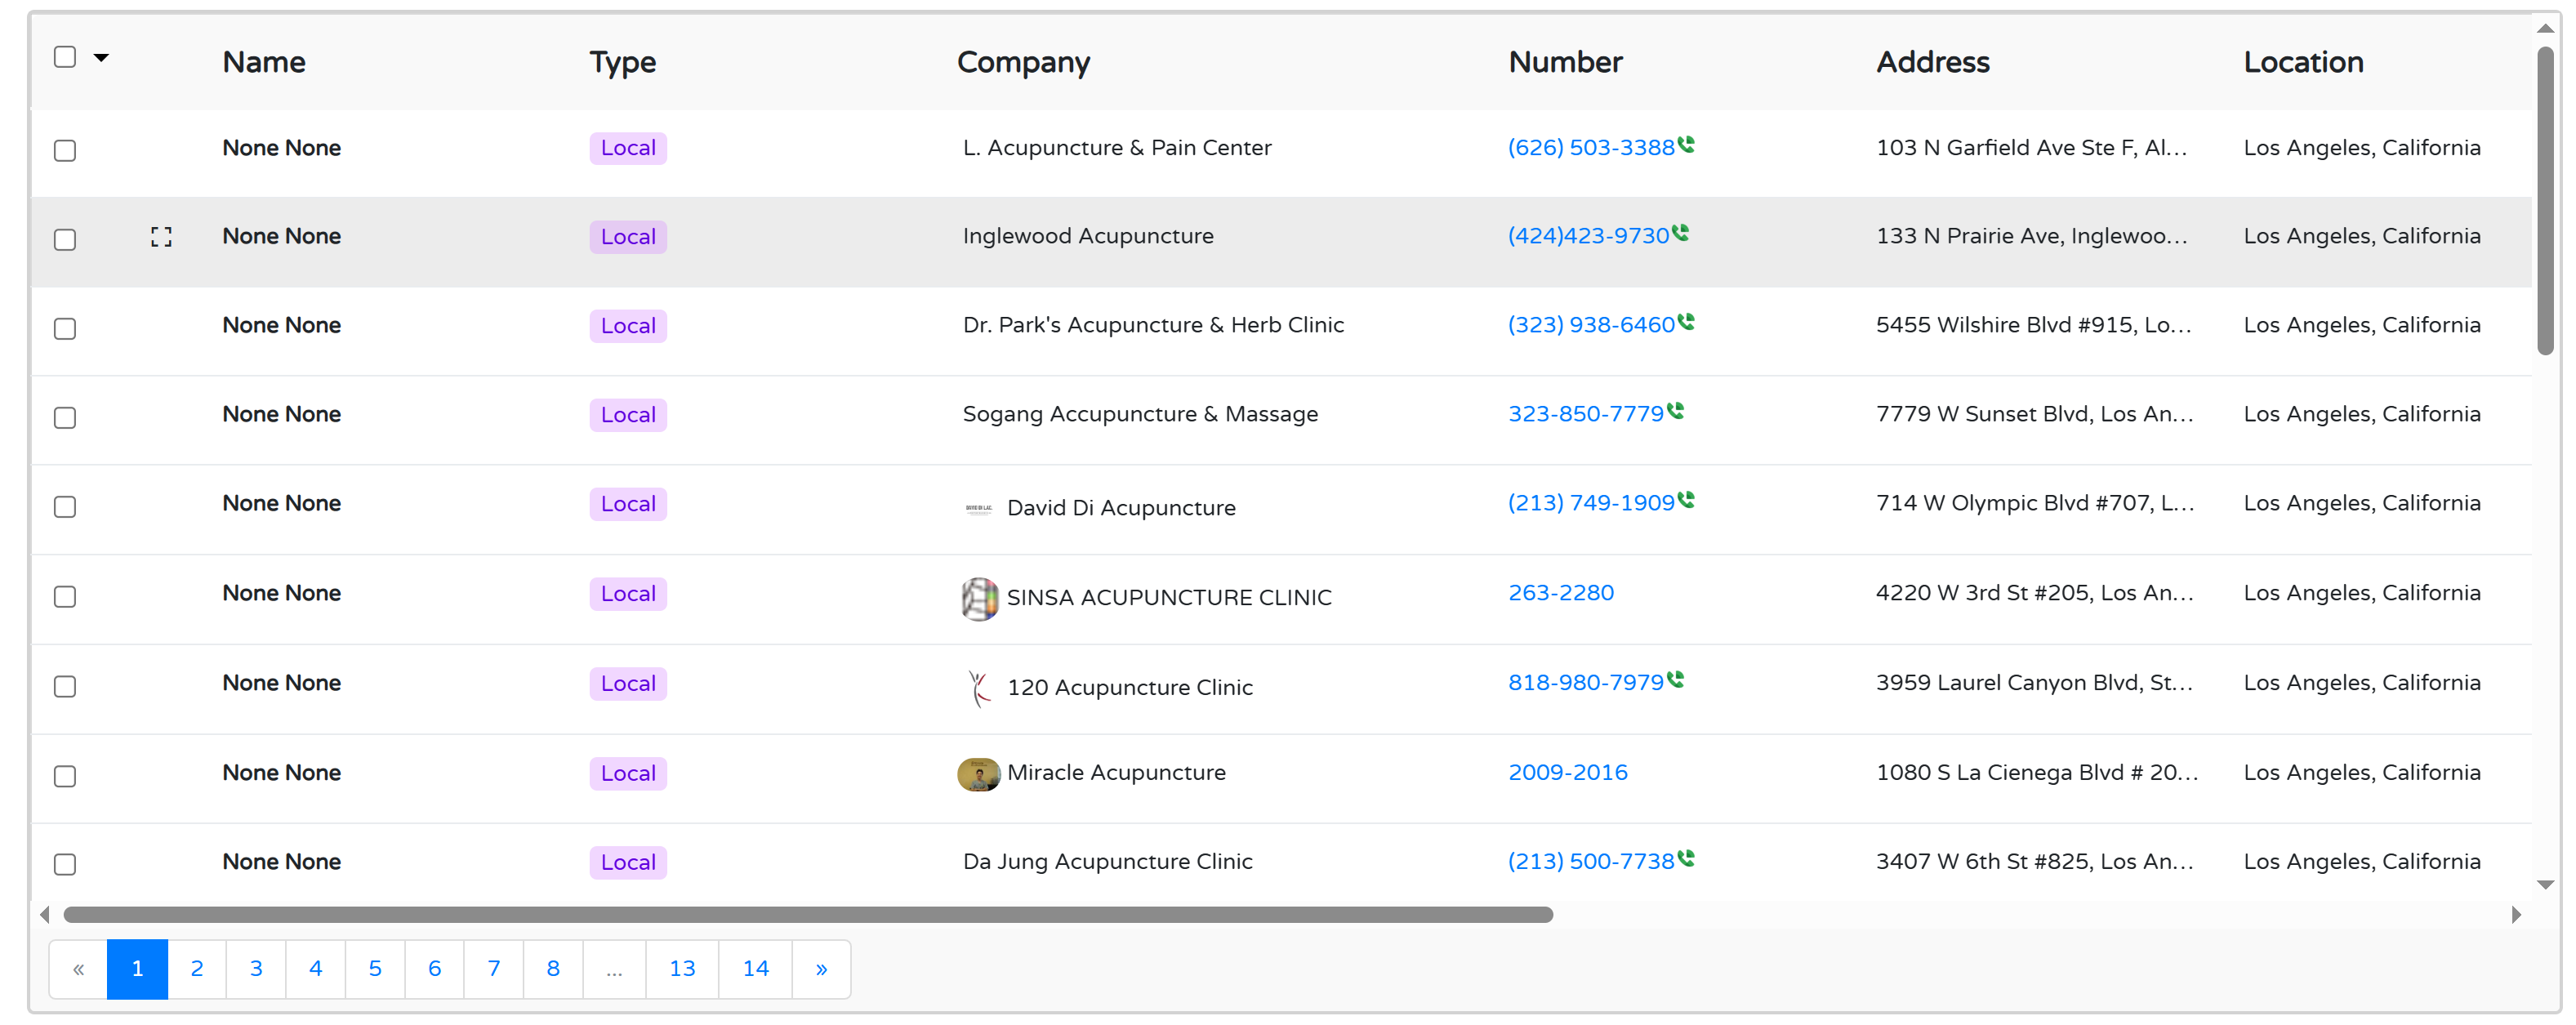This screenshot has width=2576, height=1025.
Task: Open the bulk selection dropdown arrow
Action: click(101, 58)
